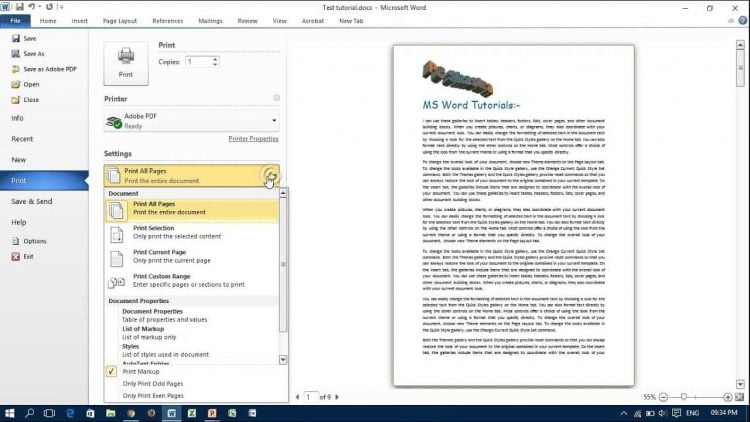The image size is (750, 422).
Task: Click dropdown list scroll up arrow
Action: [x=283, y=193]
